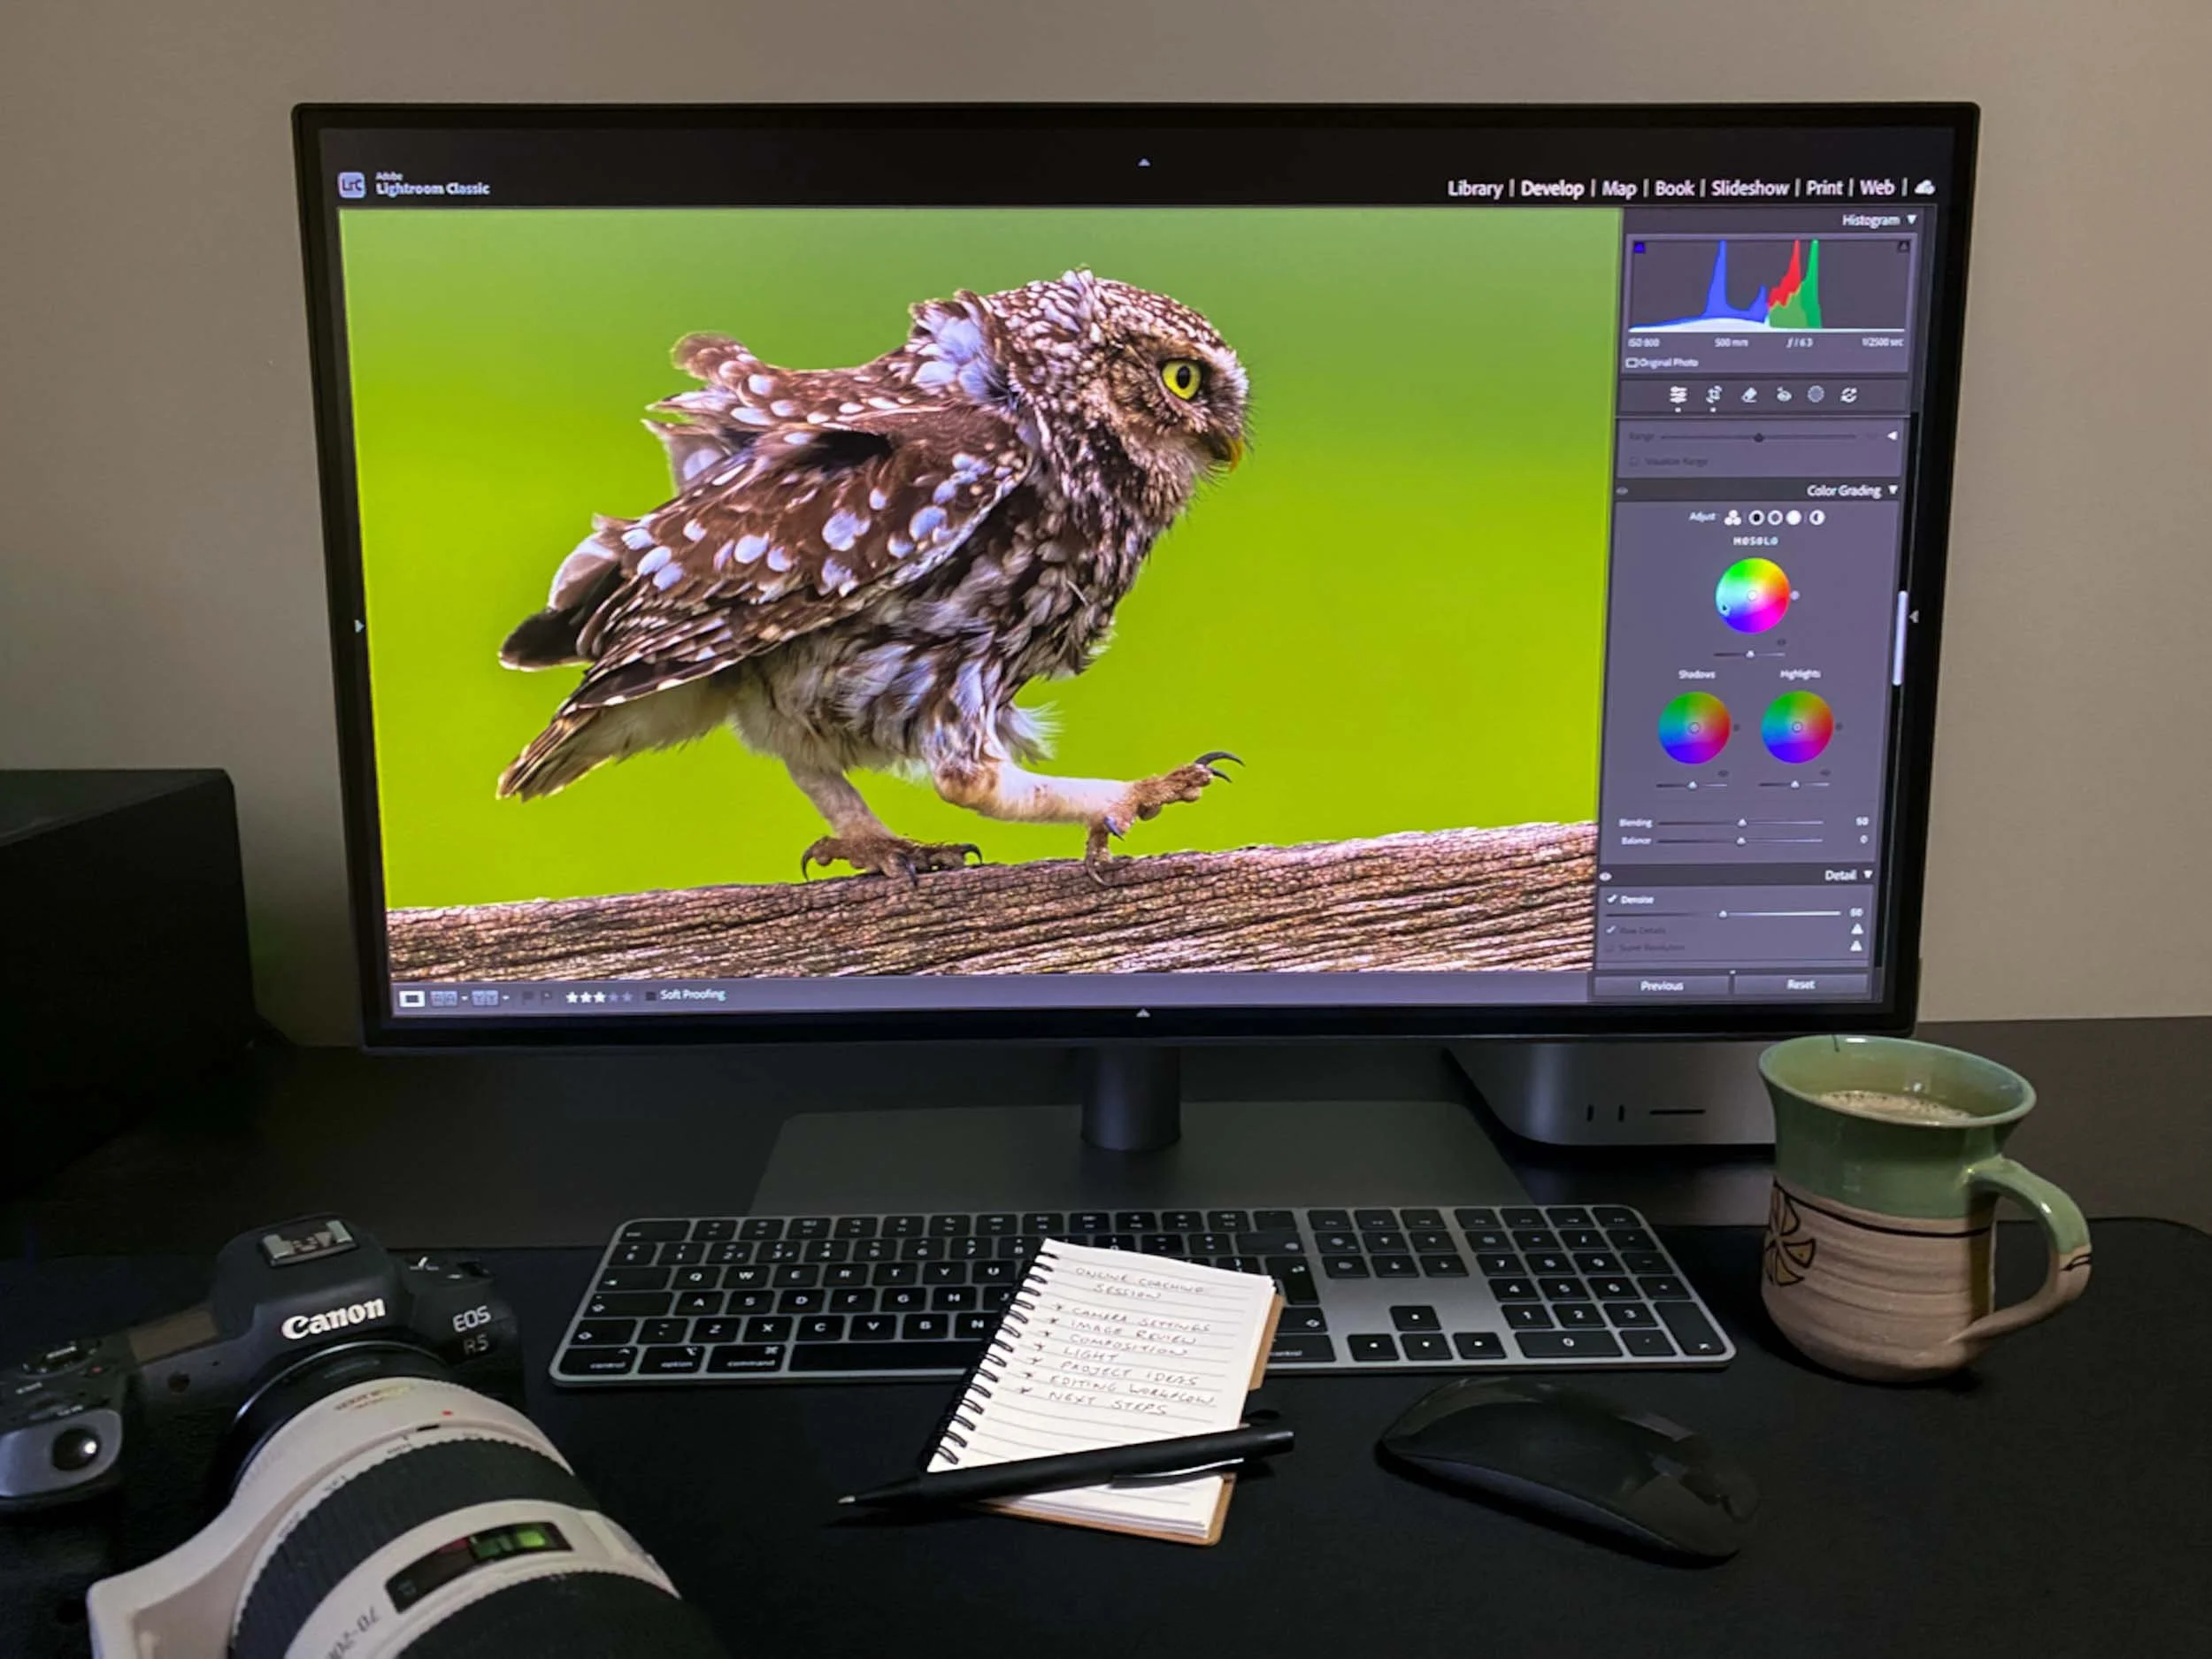The height and width of the screenshot is (1659, 2212).
Task: Set rating to one star
Action: point(572,997)
